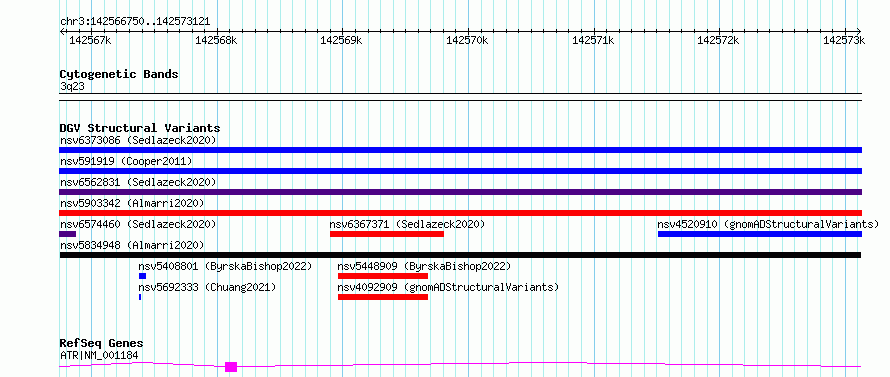Click the nsv5834948 (Almarri2020) label

click(132, 245)
